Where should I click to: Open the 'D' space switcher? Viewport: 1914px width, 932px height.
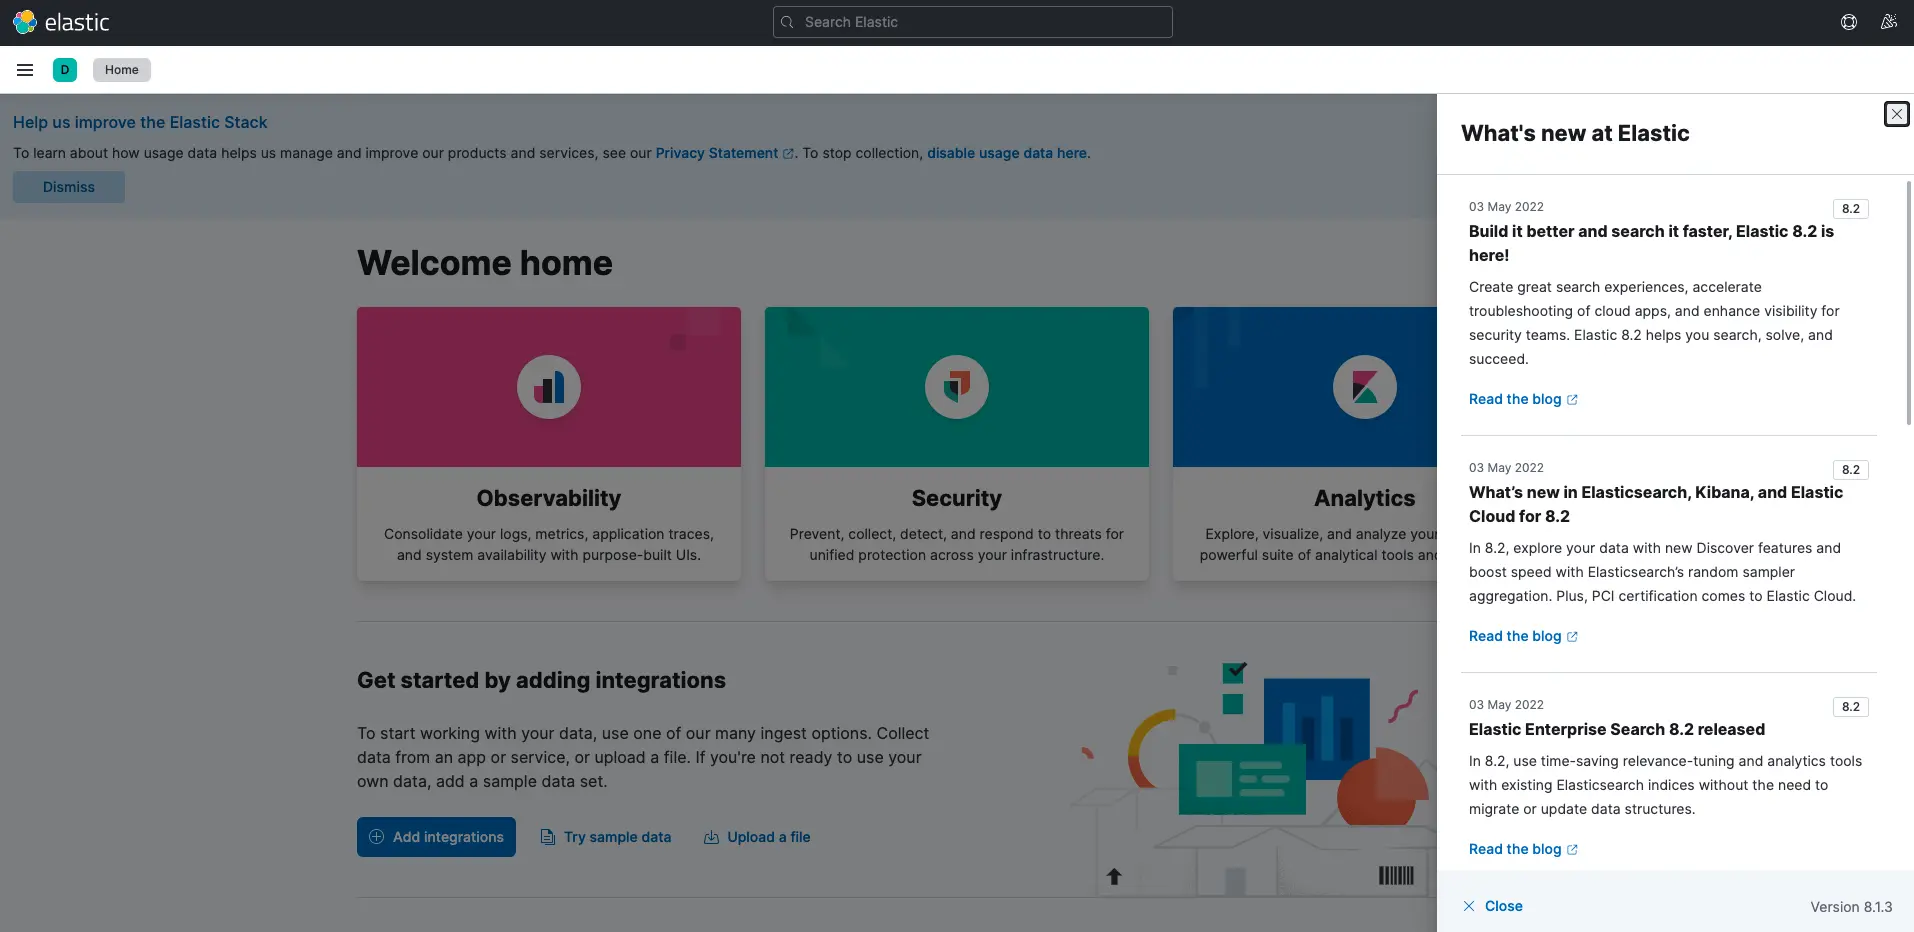click(x=65, y=69)
